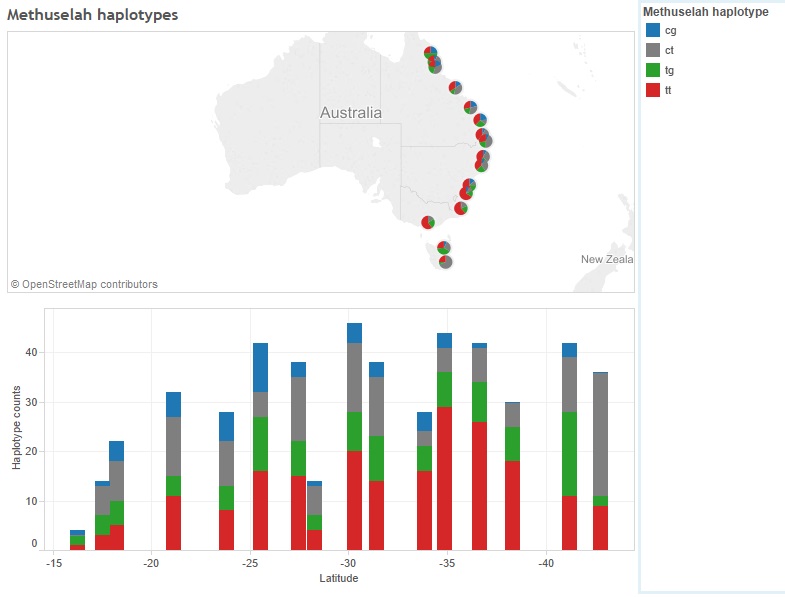Select the northernmost pie marker on the map

pos(430,53)
